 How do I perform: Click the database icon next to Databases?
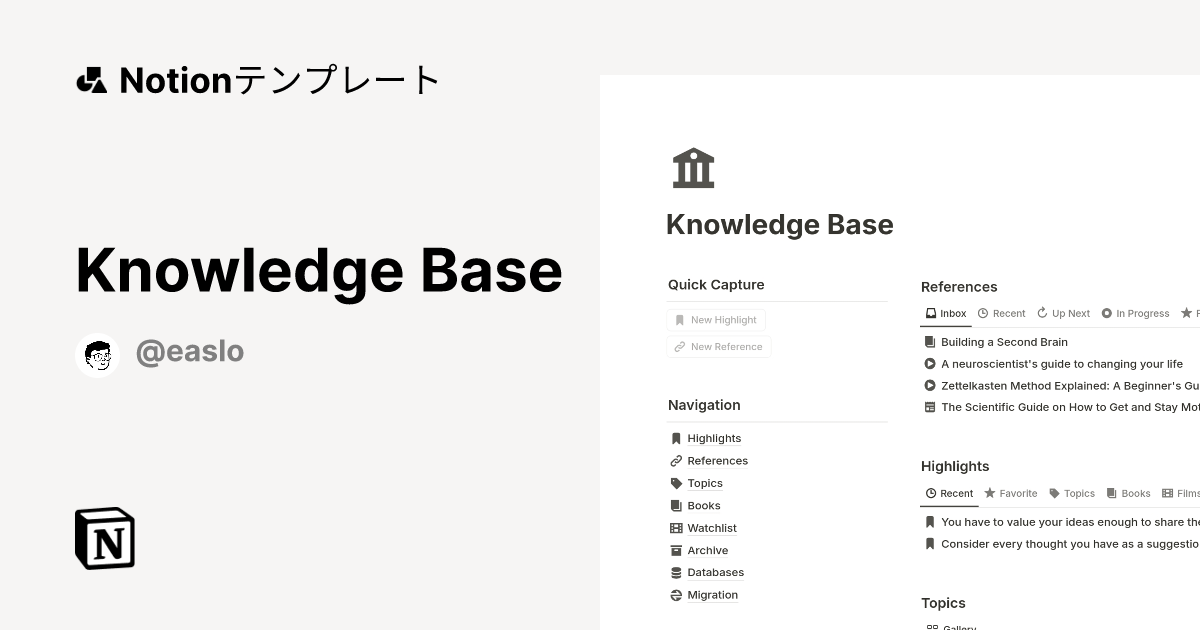click(675, 572)
